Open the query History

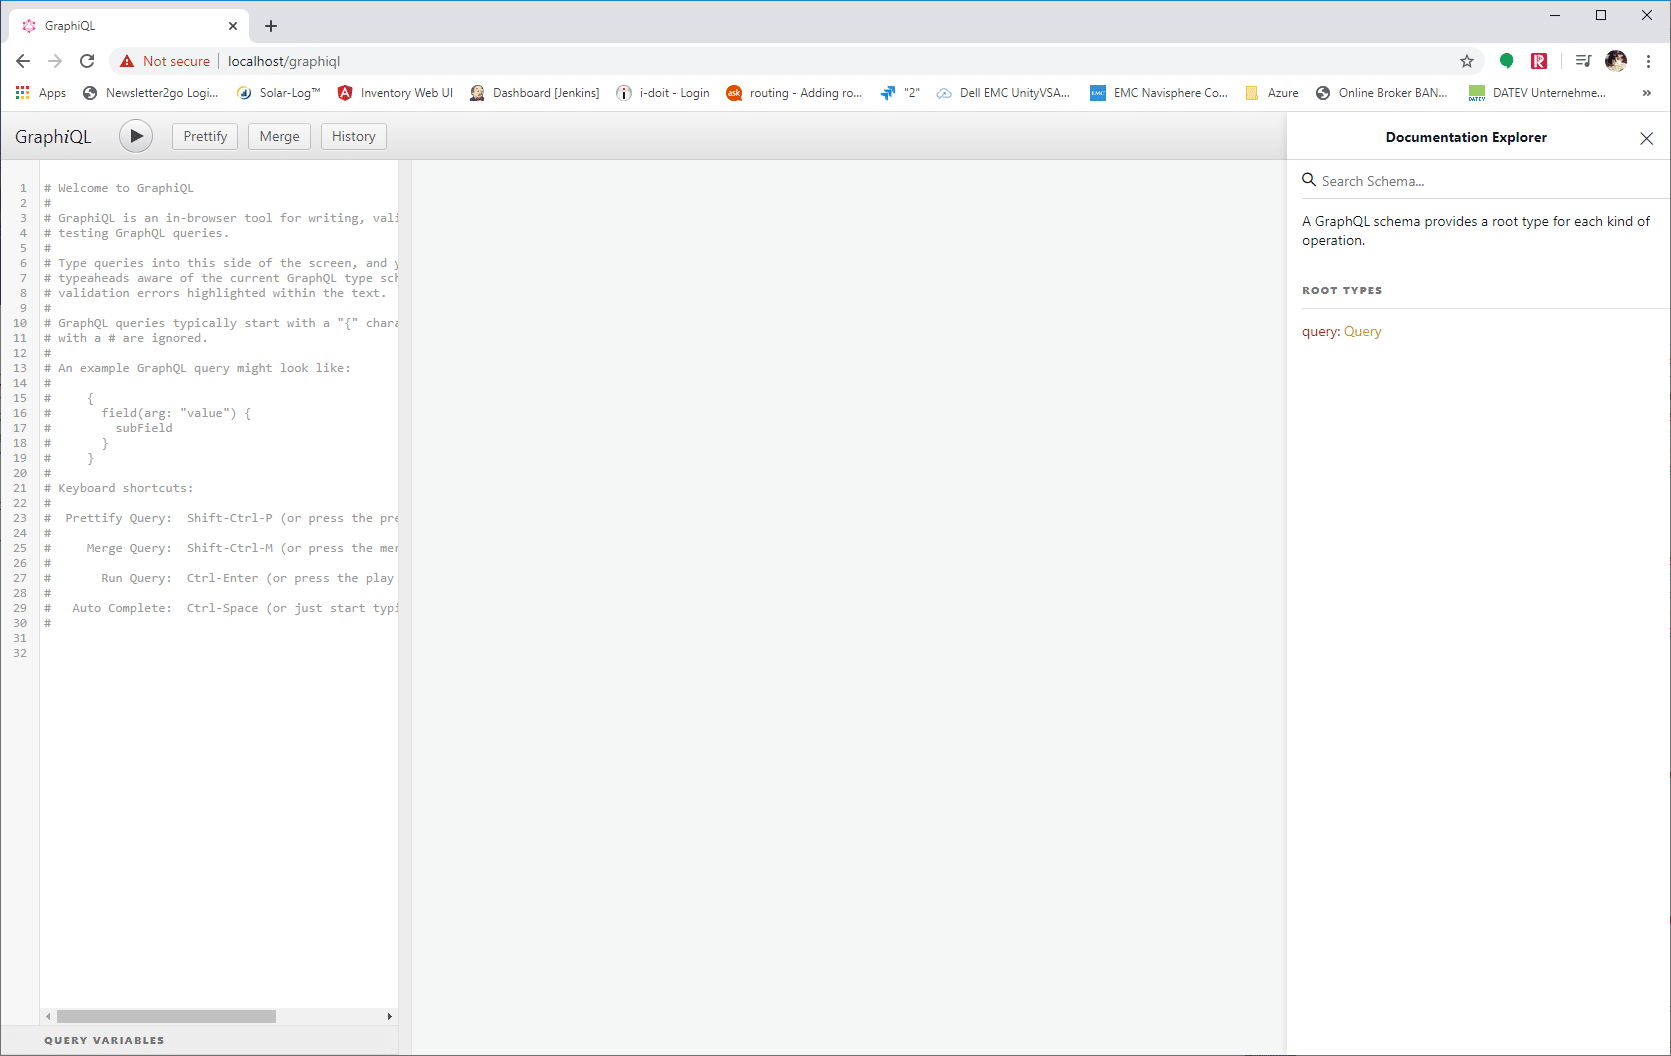pos(353,136)
